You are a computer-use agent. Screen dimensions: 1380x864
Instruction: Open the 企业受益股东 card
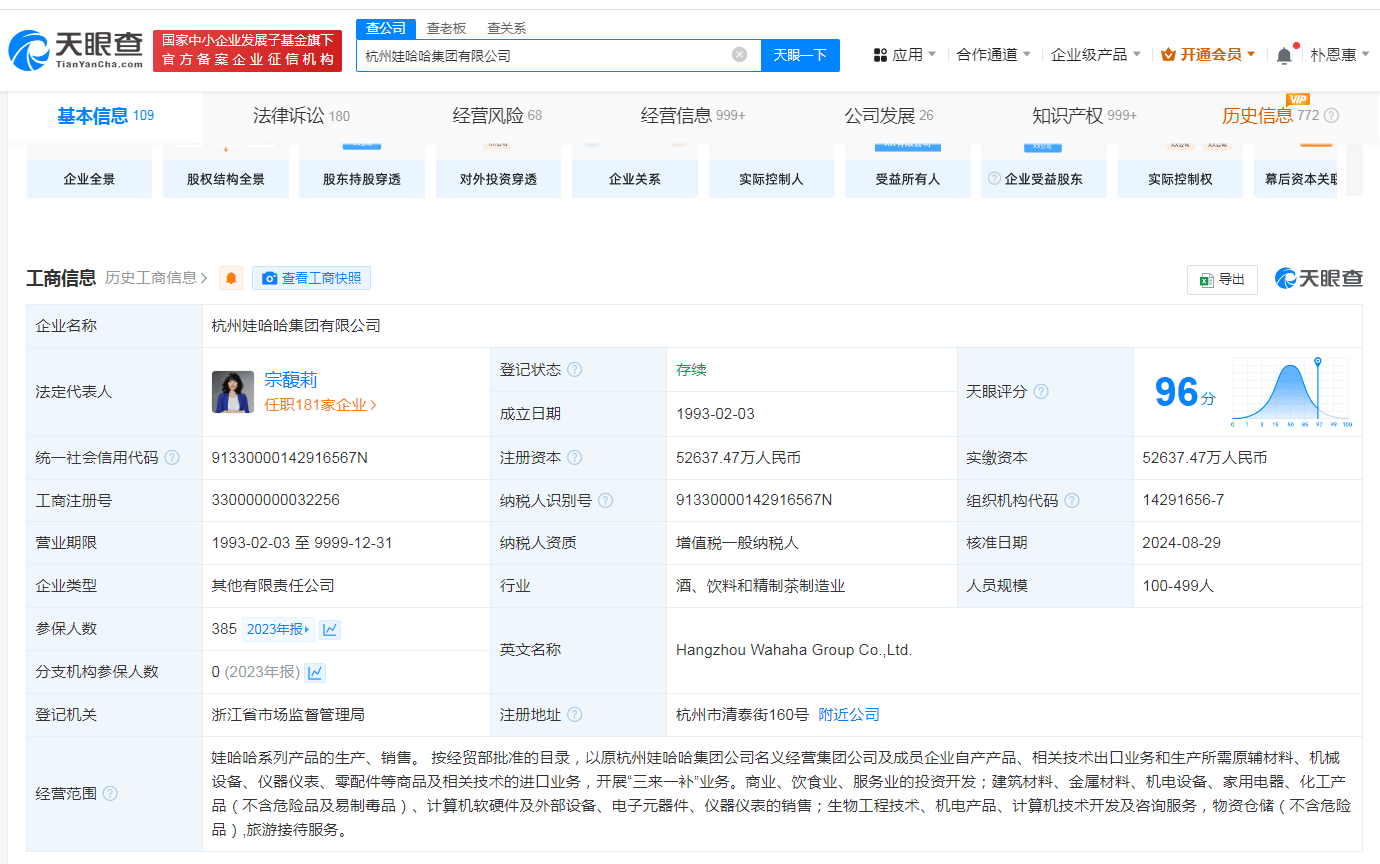[1044, 172]
